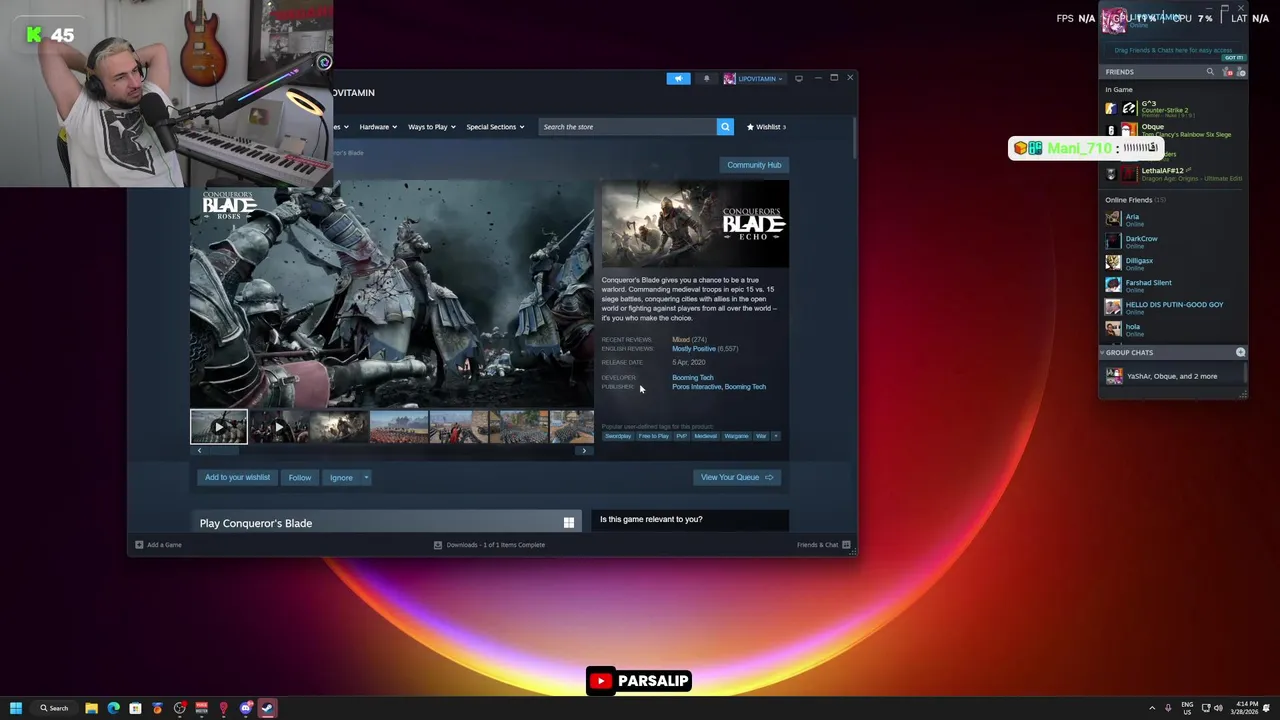The height and width of the screenshot is (720, 1280).
Task: Show hidden system tray icons
Action: [x=1151, y=708]
